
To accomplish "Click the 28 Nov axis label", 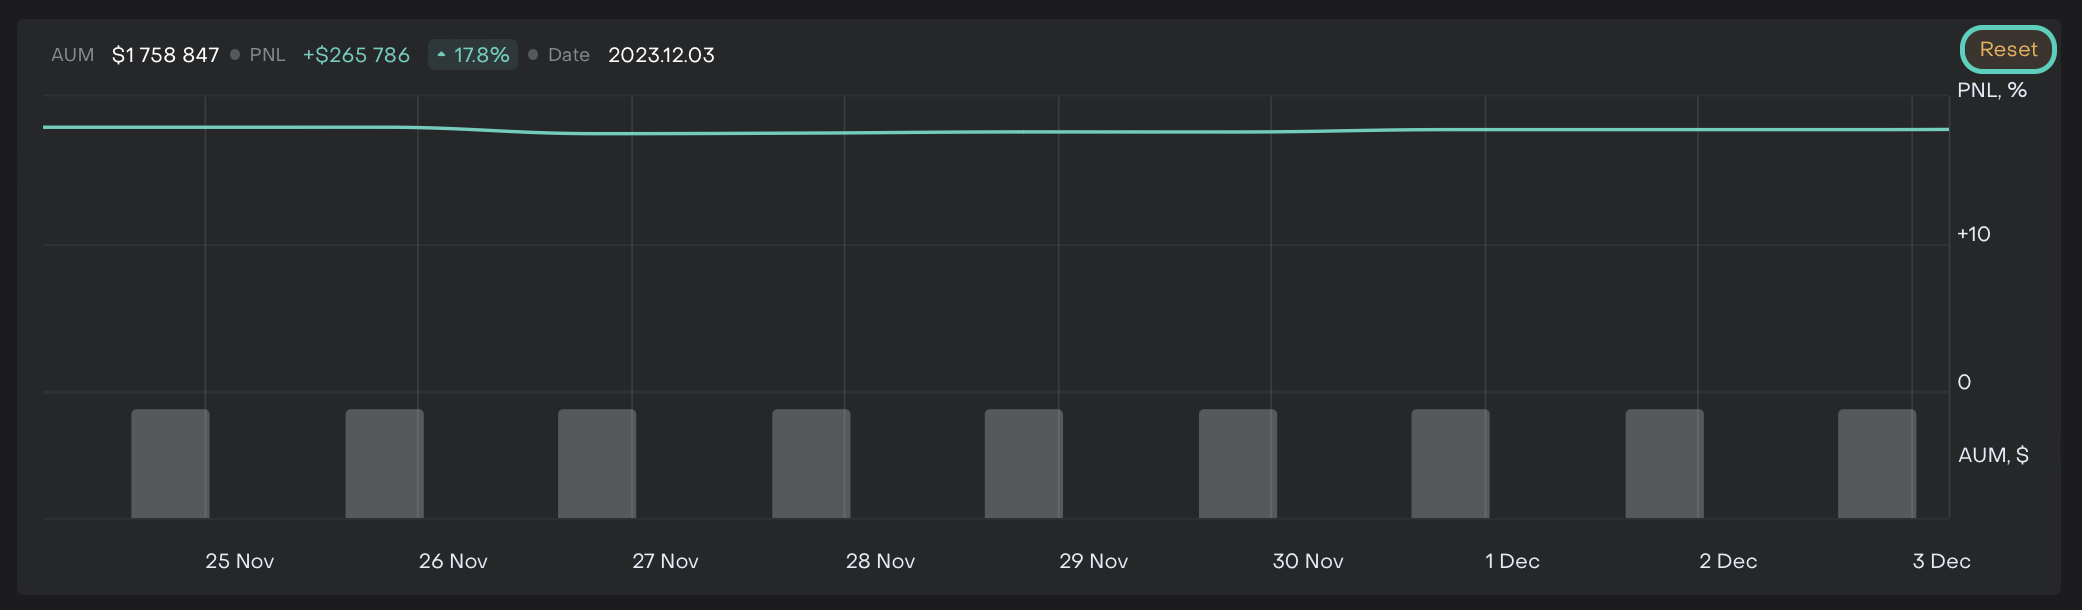I will tap(880, 561).
